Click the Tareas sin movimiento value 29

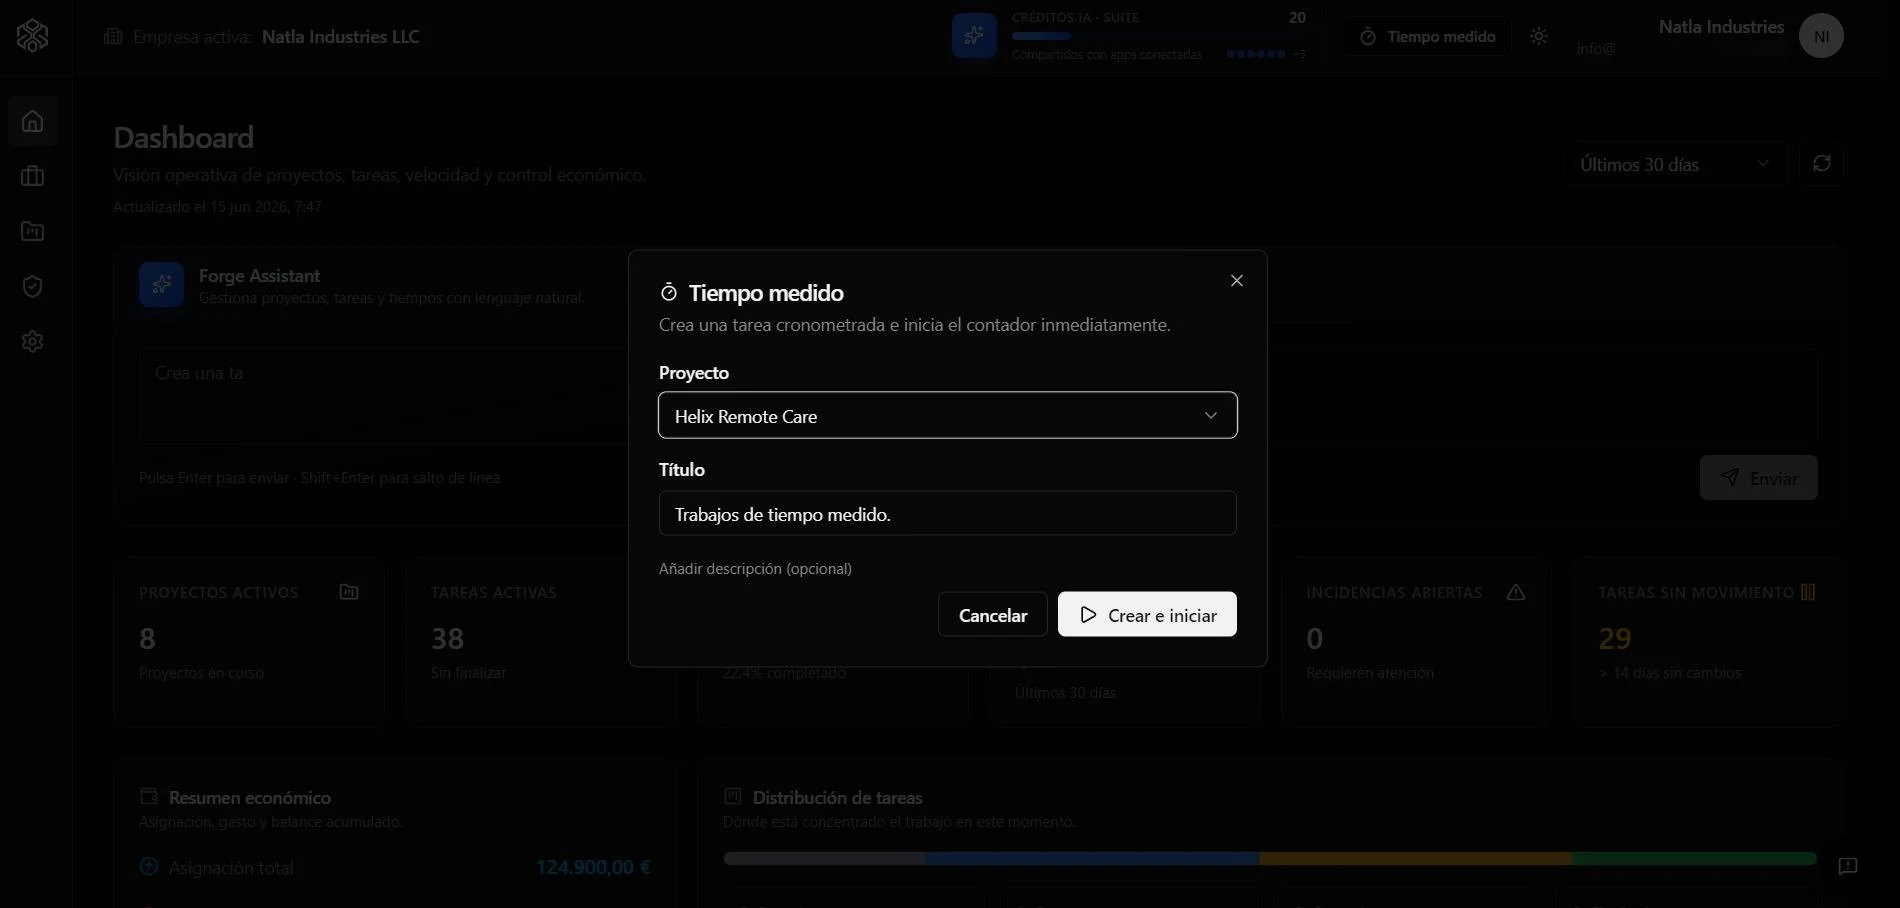[x=1615, y=638]
